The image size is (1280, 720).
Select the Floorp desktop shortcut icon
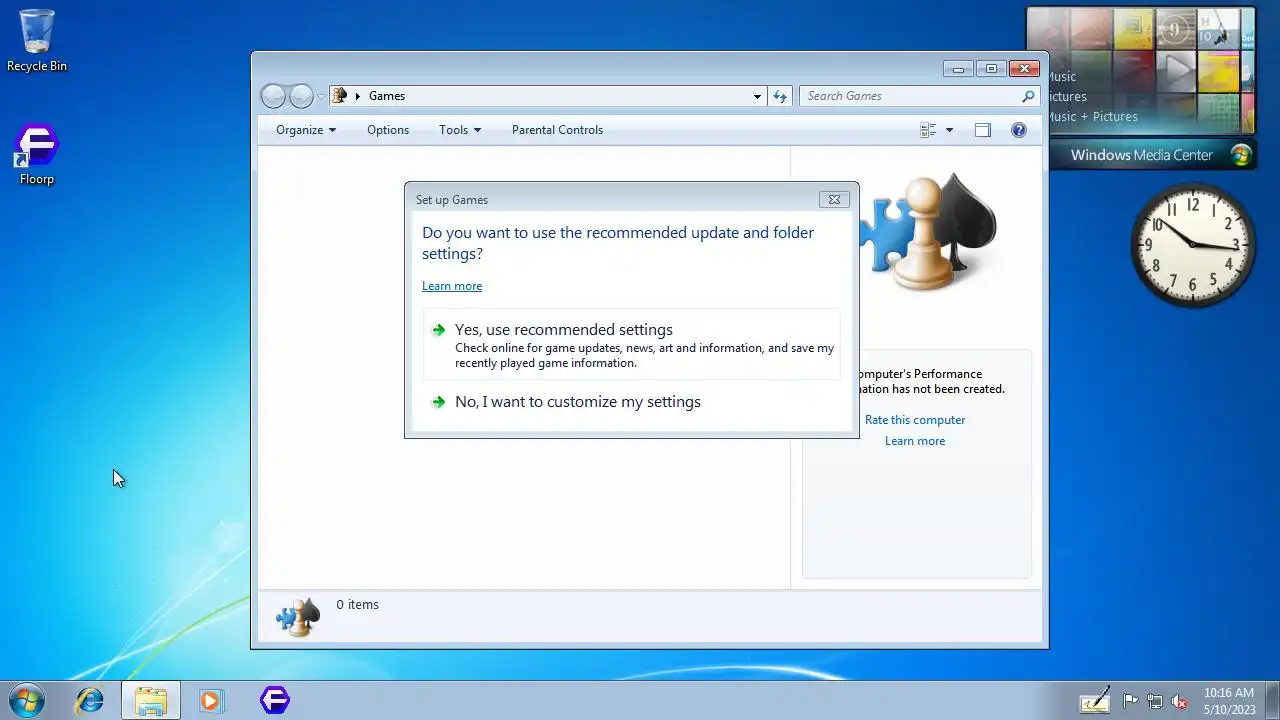[37, 155]
